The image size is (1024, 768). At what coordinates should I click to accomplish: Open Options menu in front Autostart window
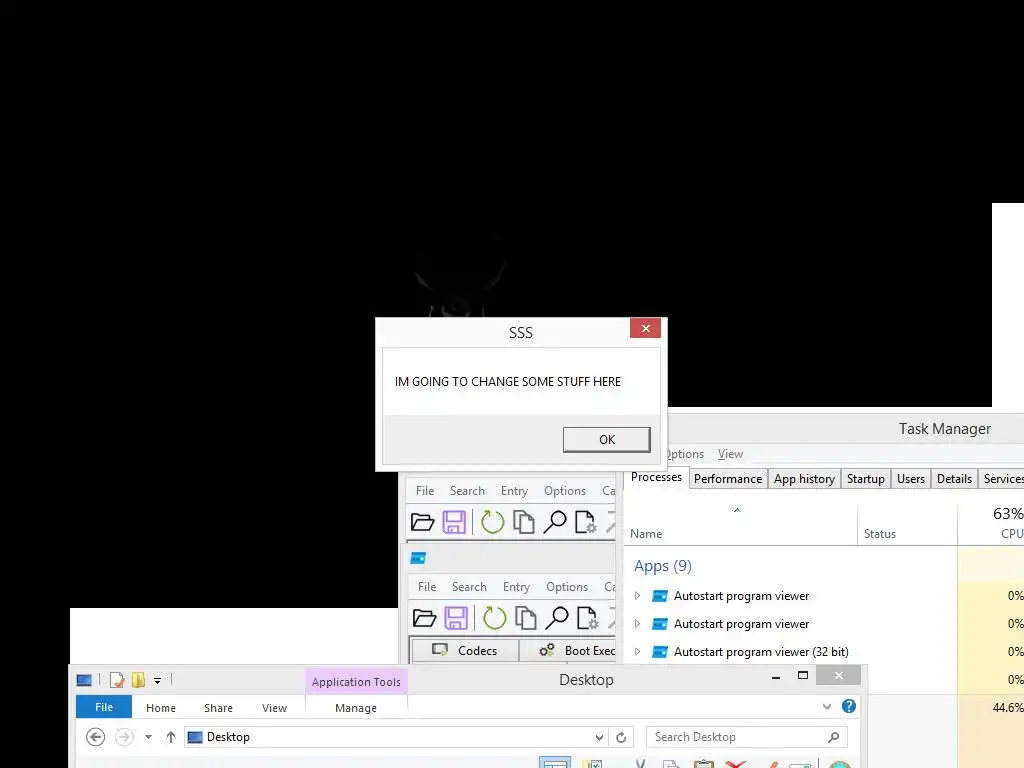(x=567, y=586)
